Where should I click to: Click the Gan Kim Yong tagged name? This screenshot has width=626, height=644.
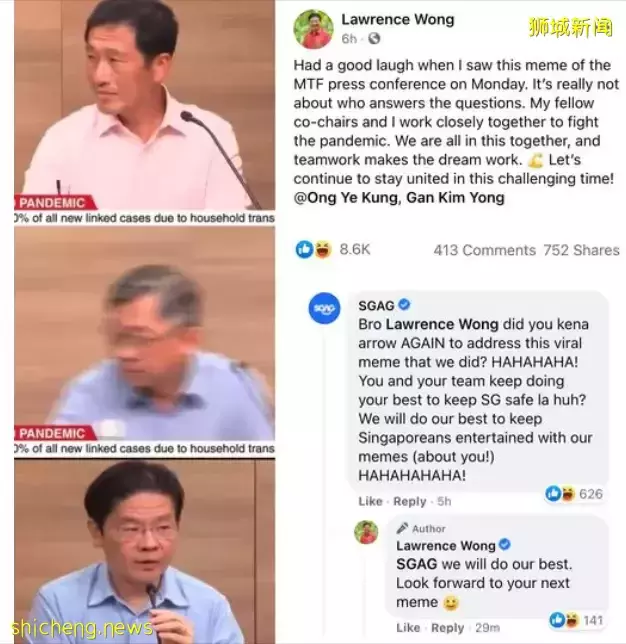click(x=455, y=198)
